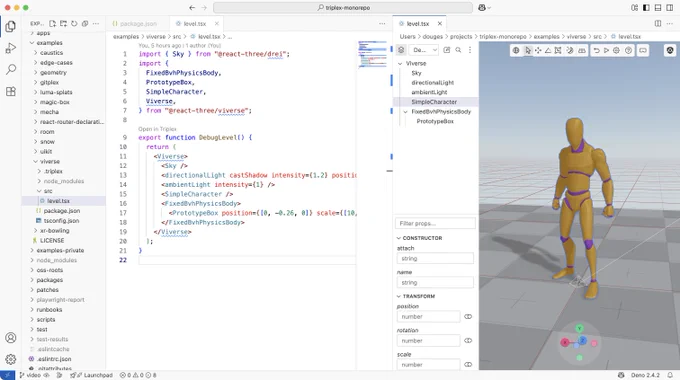This screenshot has width=680, height=380.
Task: Open Run and Debug in activity bar
Action: 11,48
